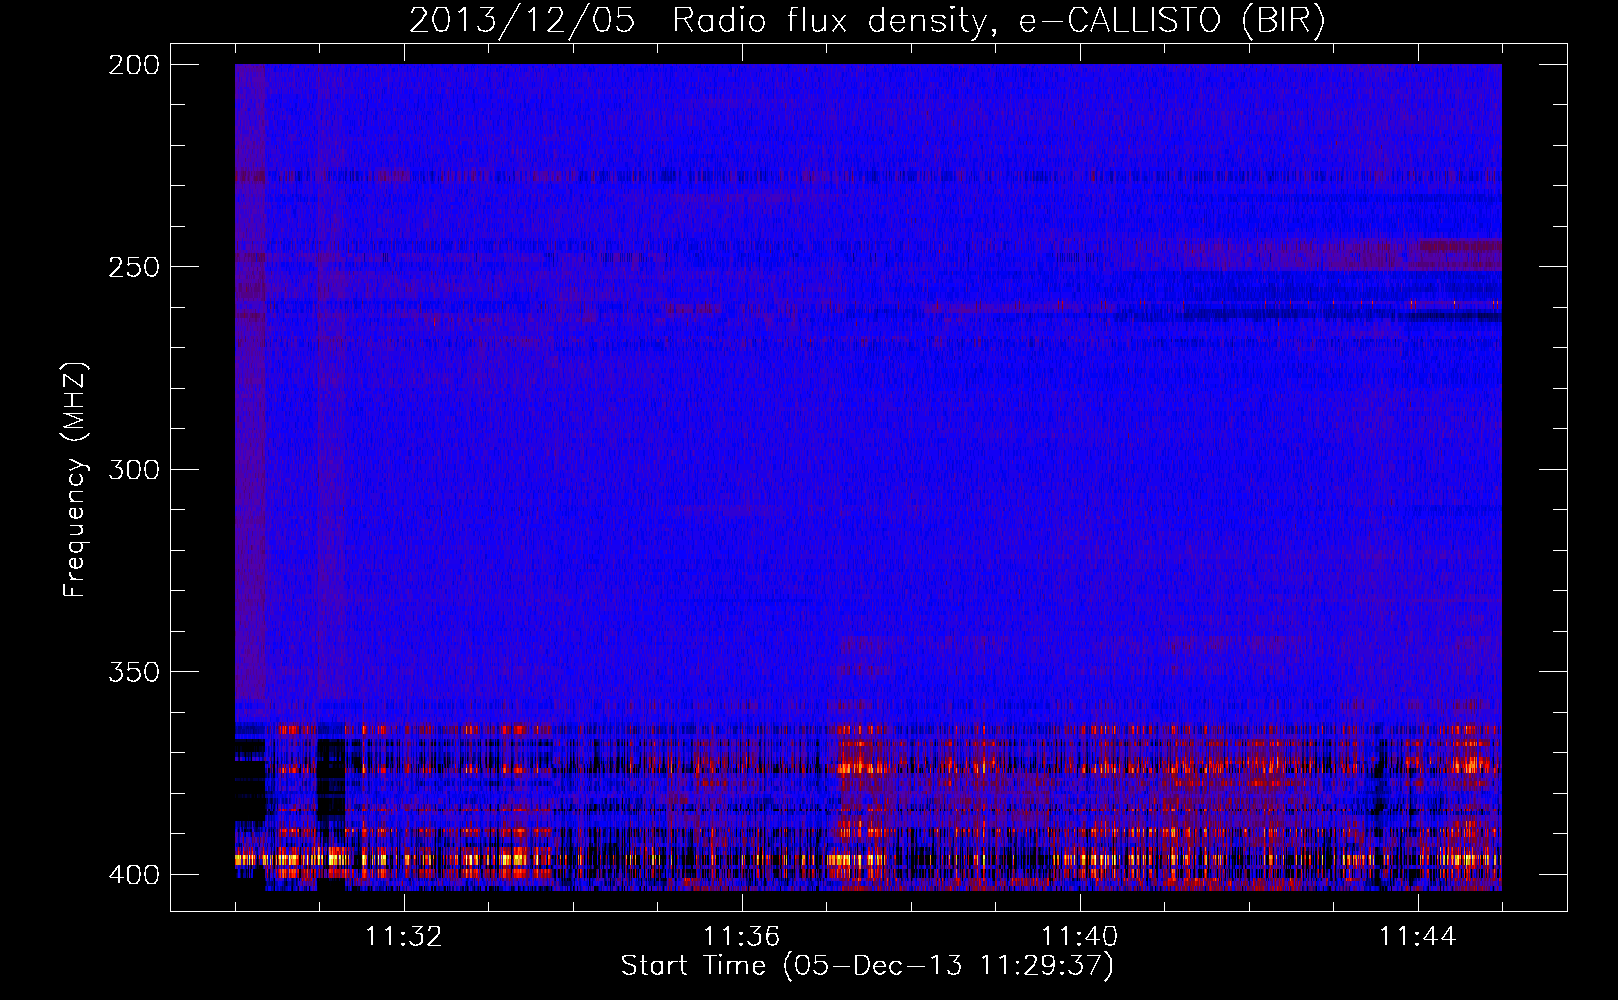Click the 11:32 time tick label
Screen dimensions: 1618x1000
click(x=404, y=937)
